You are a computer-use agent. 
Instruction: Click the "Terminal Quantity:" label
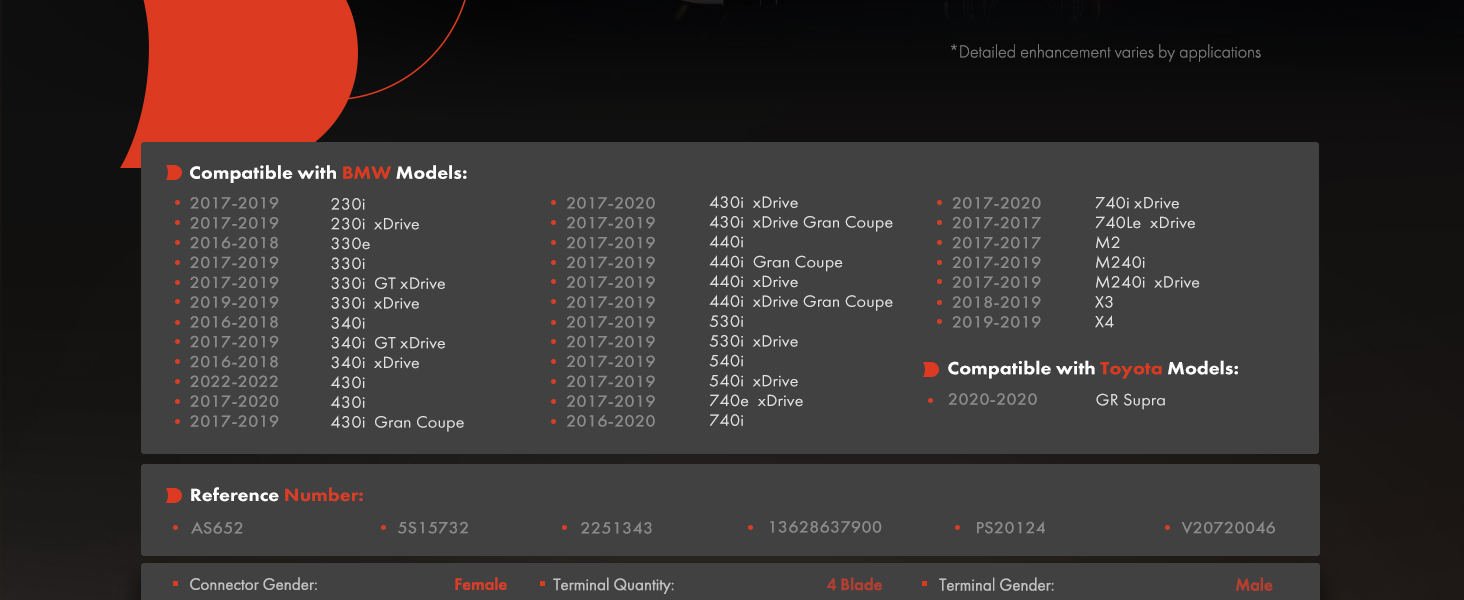pos(613,585)
